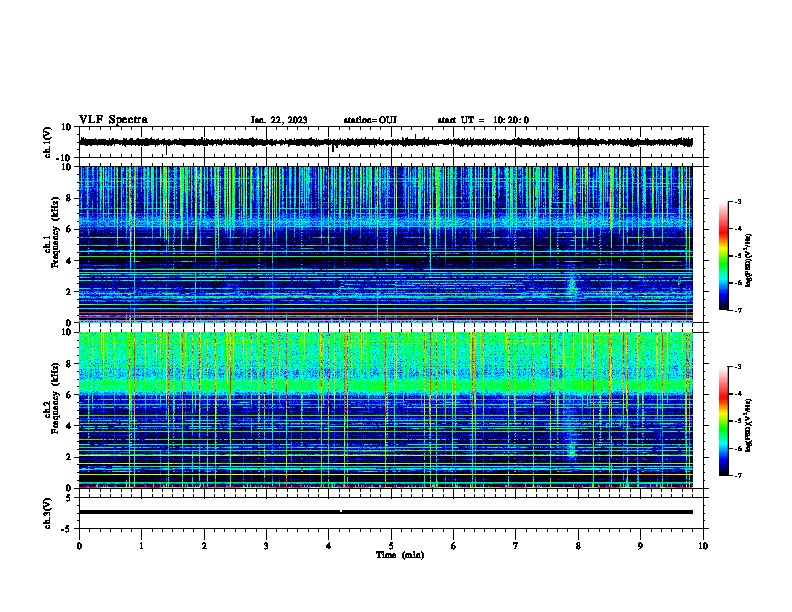
Task: Click the flat black ch.3 voltage trace
Action: [385, 512]
